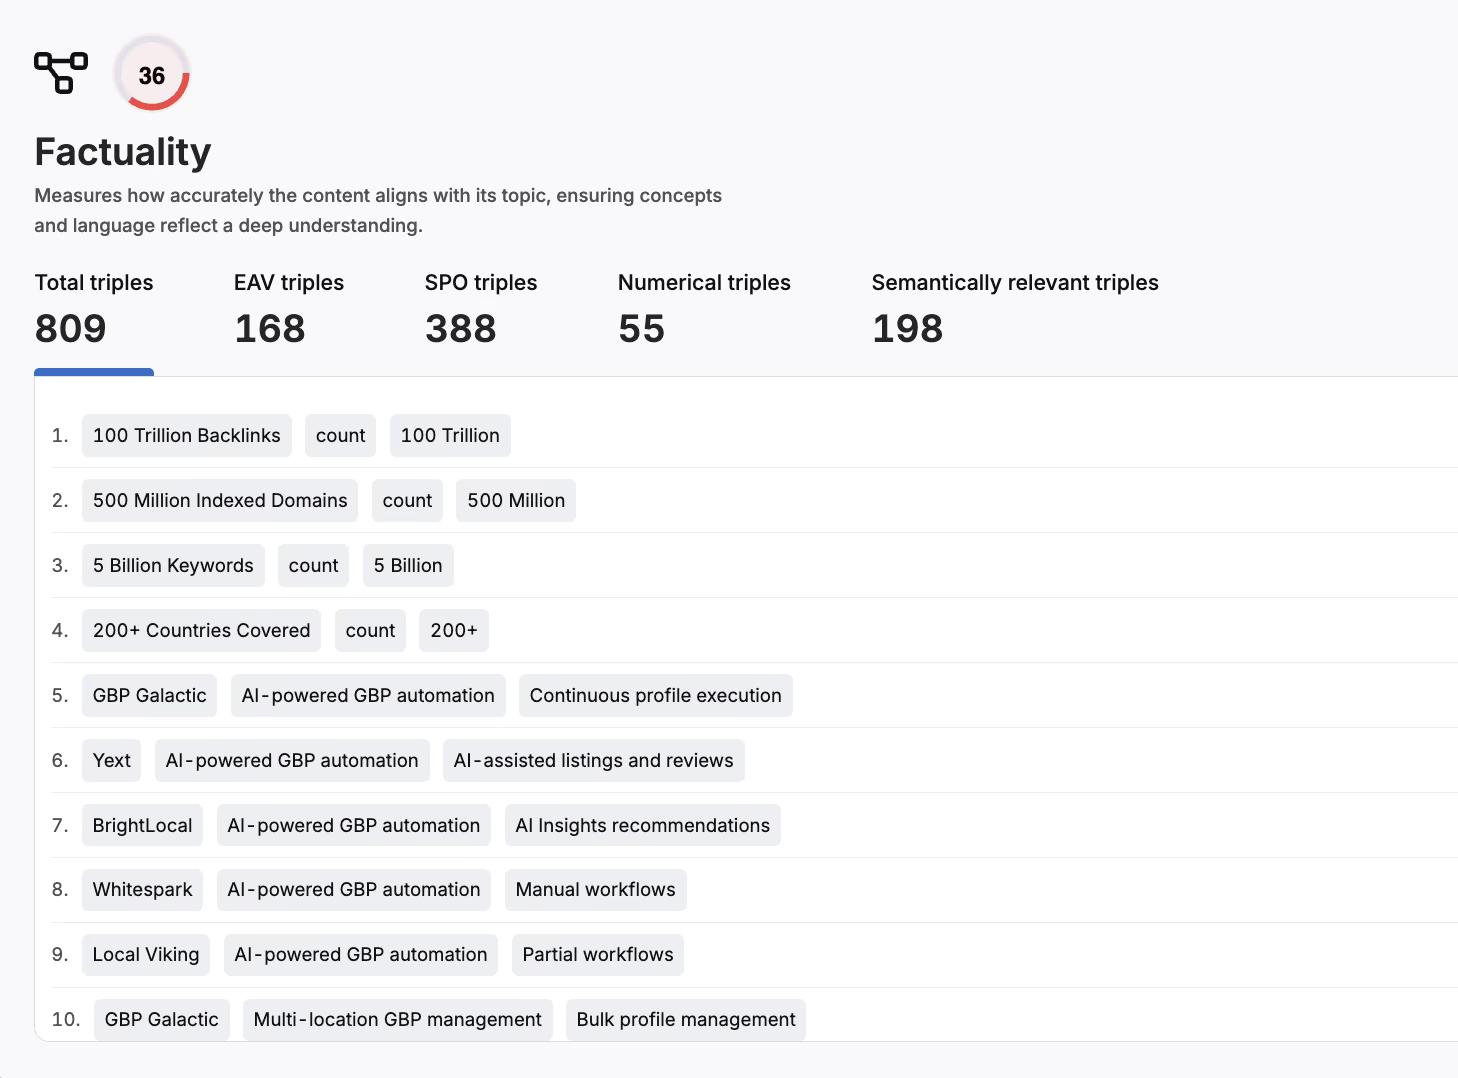Click the score gauge showing 36
The image size is (1458, 1078).
(152, 74)
